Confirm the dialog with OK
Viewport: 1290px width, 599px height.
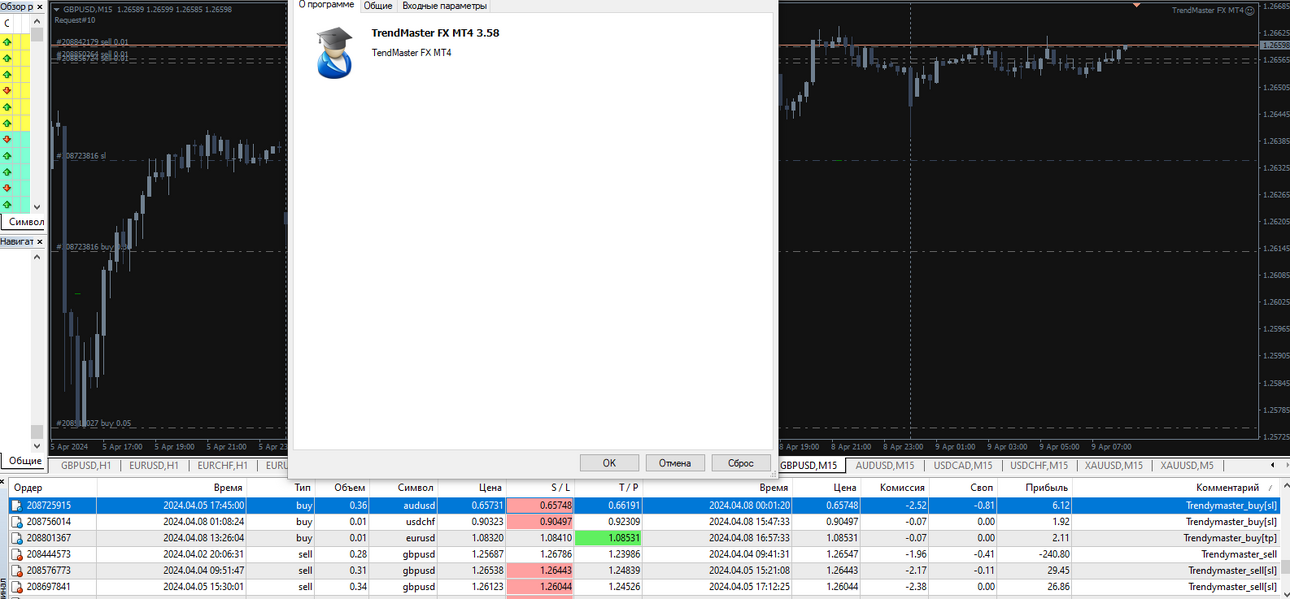[609, 463]
